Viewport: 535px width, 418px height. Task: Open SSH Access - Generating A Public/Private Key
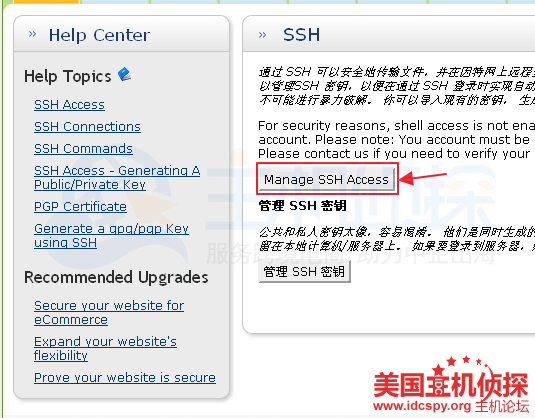tap(117, 177)
